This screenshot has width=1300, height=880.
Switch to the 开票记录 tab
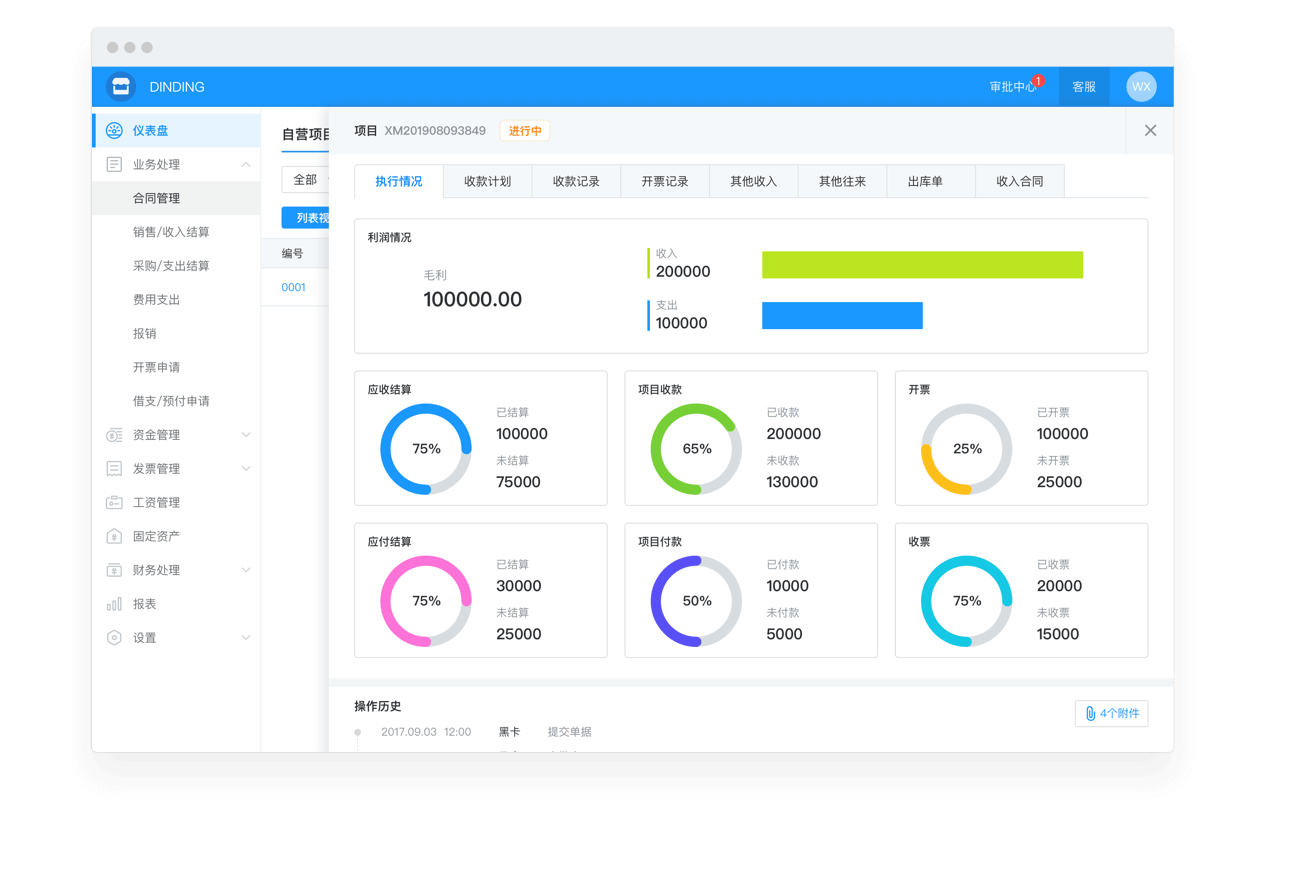pyautogui.click(x=665, y=181)
